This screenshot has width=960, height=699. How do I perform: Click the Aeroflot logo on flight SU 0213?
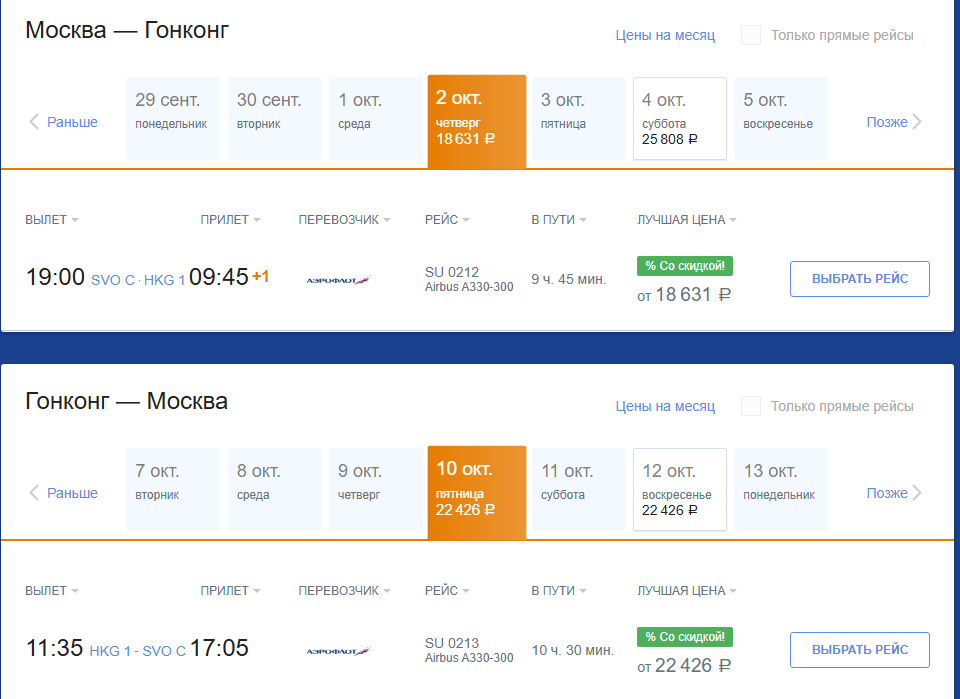point(339,651)
